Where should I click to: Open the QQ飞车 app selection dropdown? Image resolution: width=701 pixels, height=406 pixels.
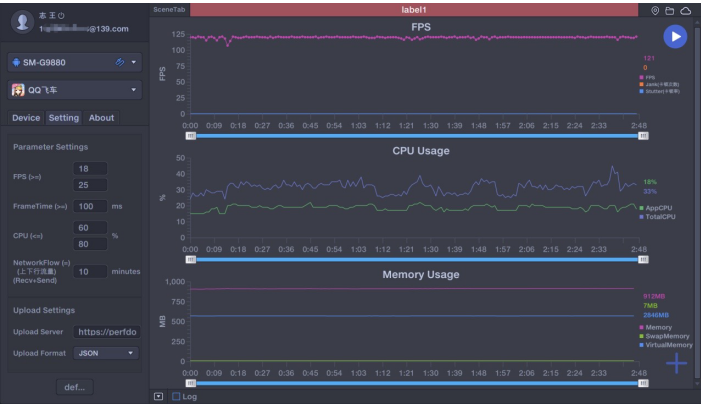[134, 91]
